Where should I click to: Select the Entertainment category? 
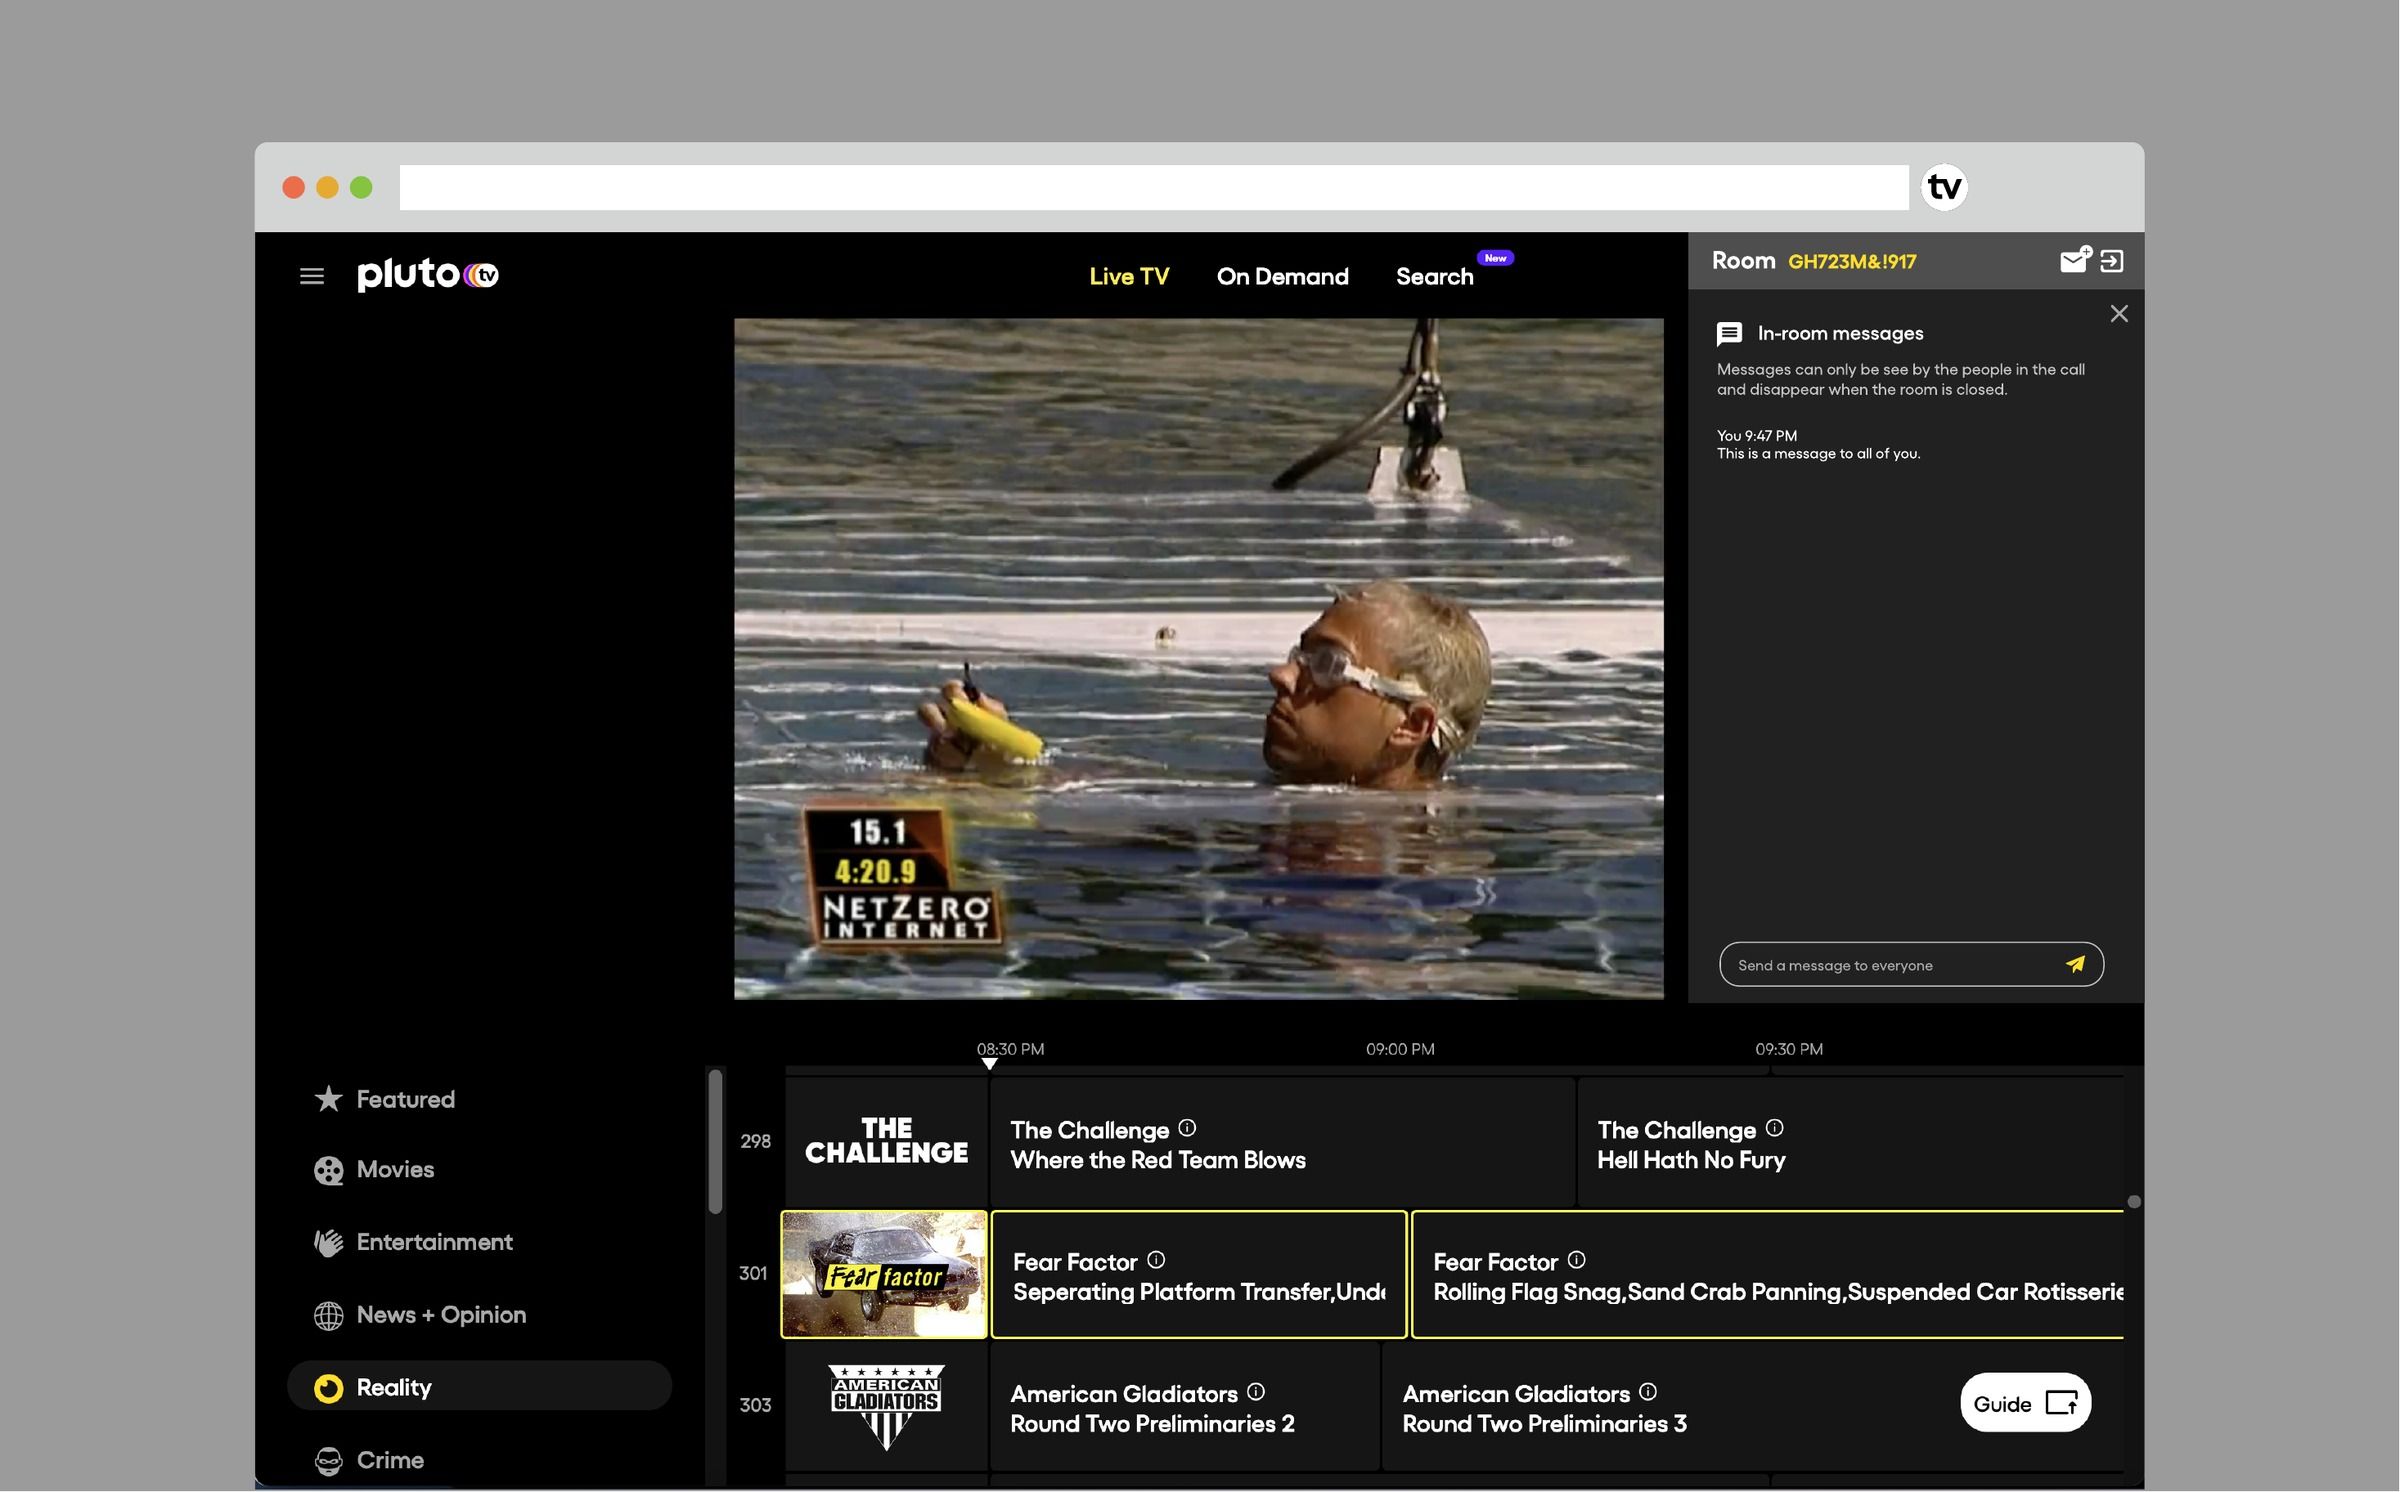tap(413, 1242)
